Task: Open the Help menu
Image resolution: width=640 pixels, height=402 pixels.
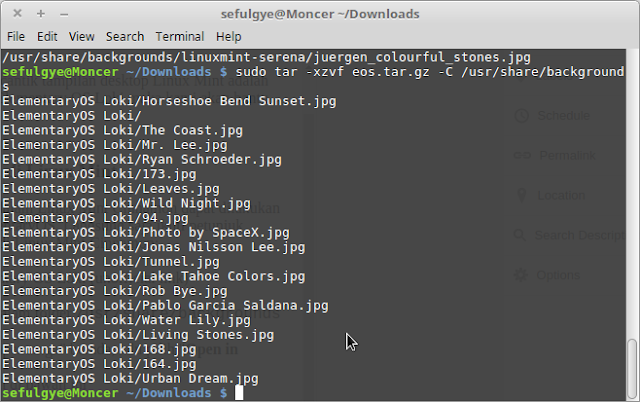Action: [x=229, y=37]
